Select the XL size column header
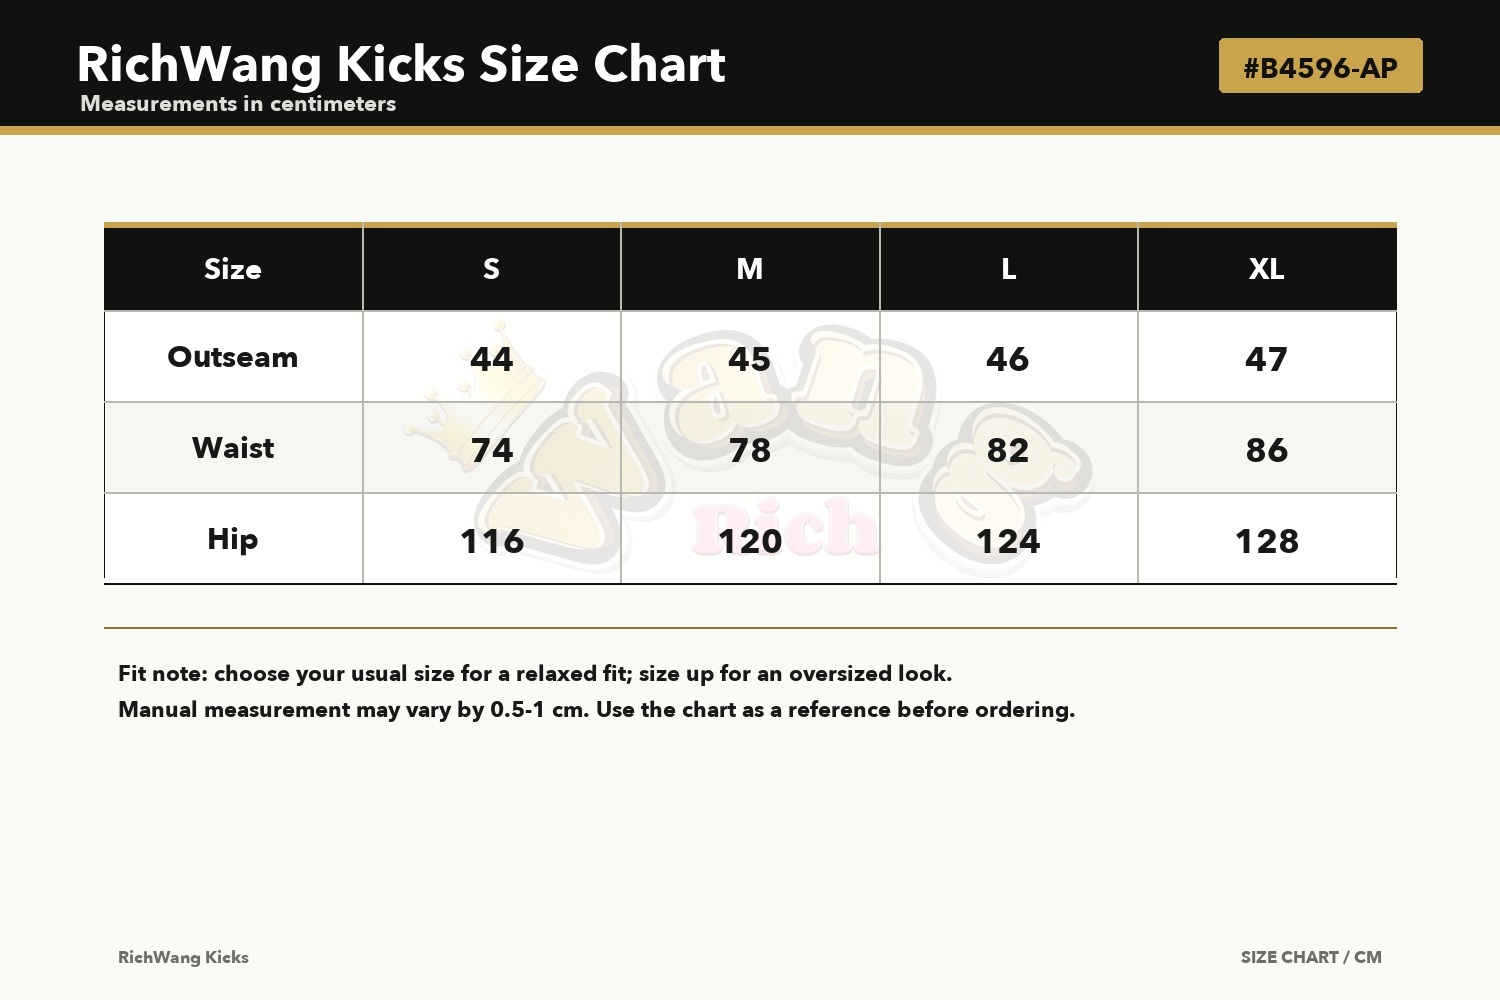 [x=1267, y=269]
